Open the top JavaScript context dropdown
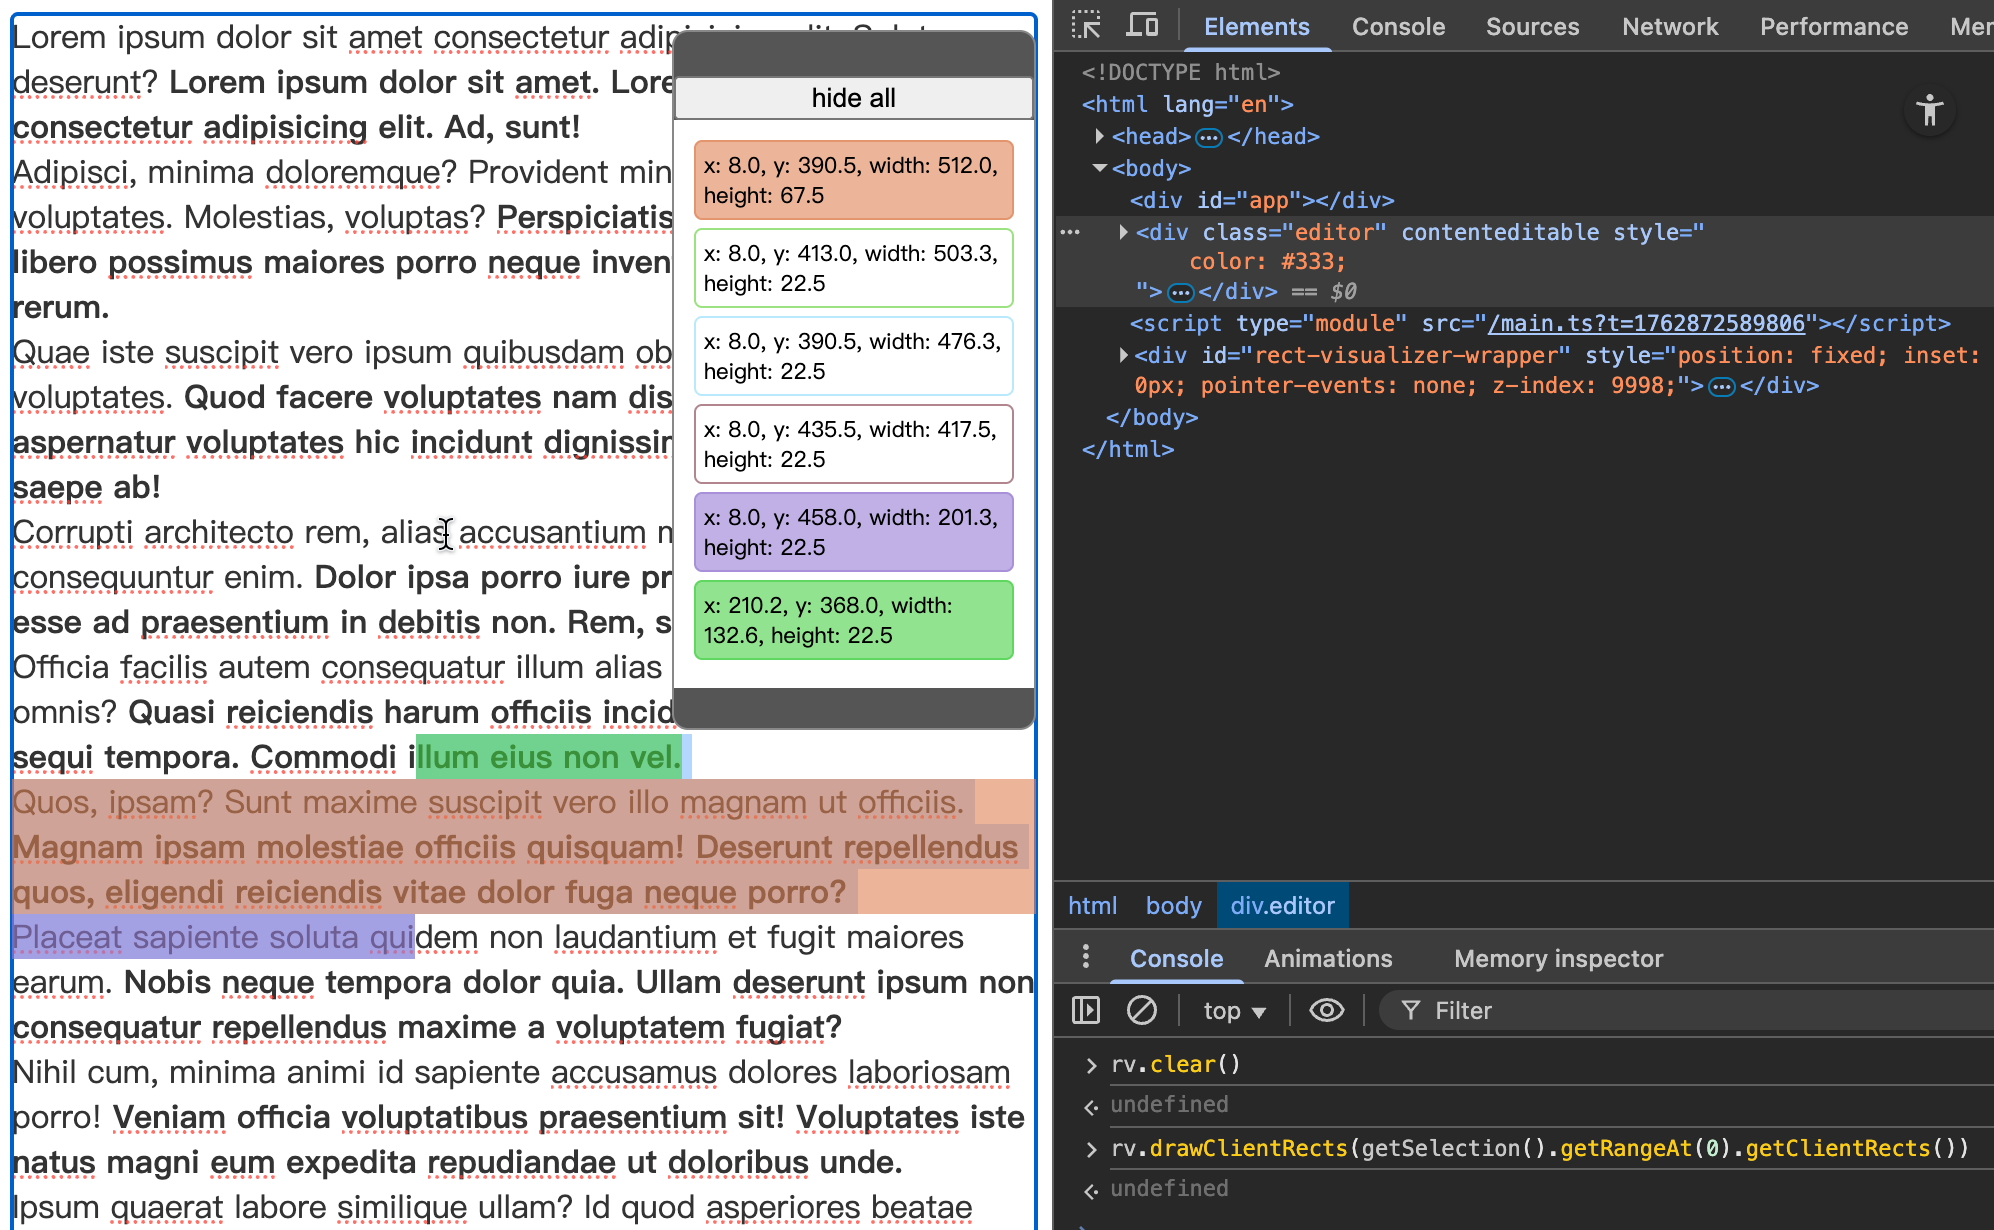Screen dimensions: 1994x1230 point(1234,1011)
